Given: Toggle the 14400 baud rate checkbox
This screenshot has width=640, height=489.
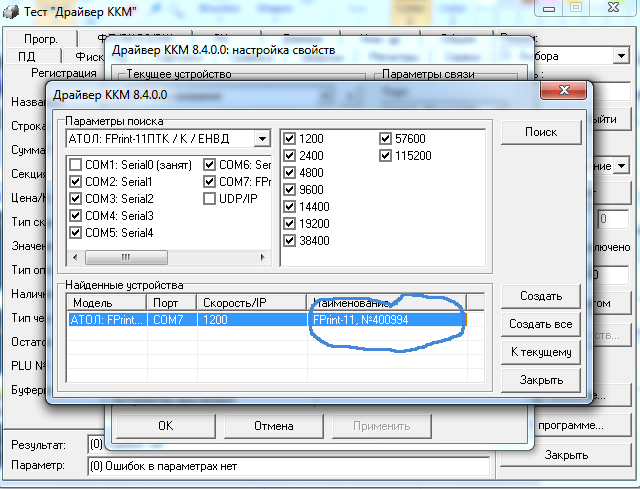Looking at the screenshot, I should click(289, 207).
